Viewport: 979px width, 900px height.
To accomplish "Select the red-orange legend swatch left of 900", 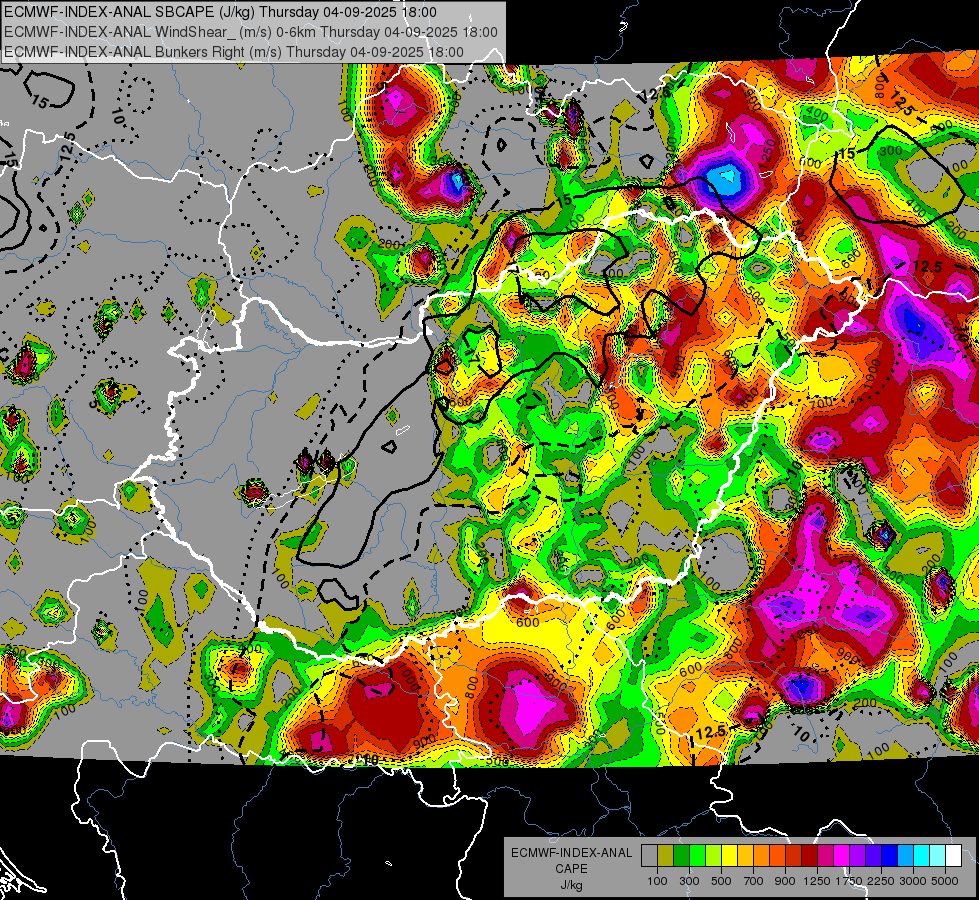I will pyautogui.click(x=777, y=855).
